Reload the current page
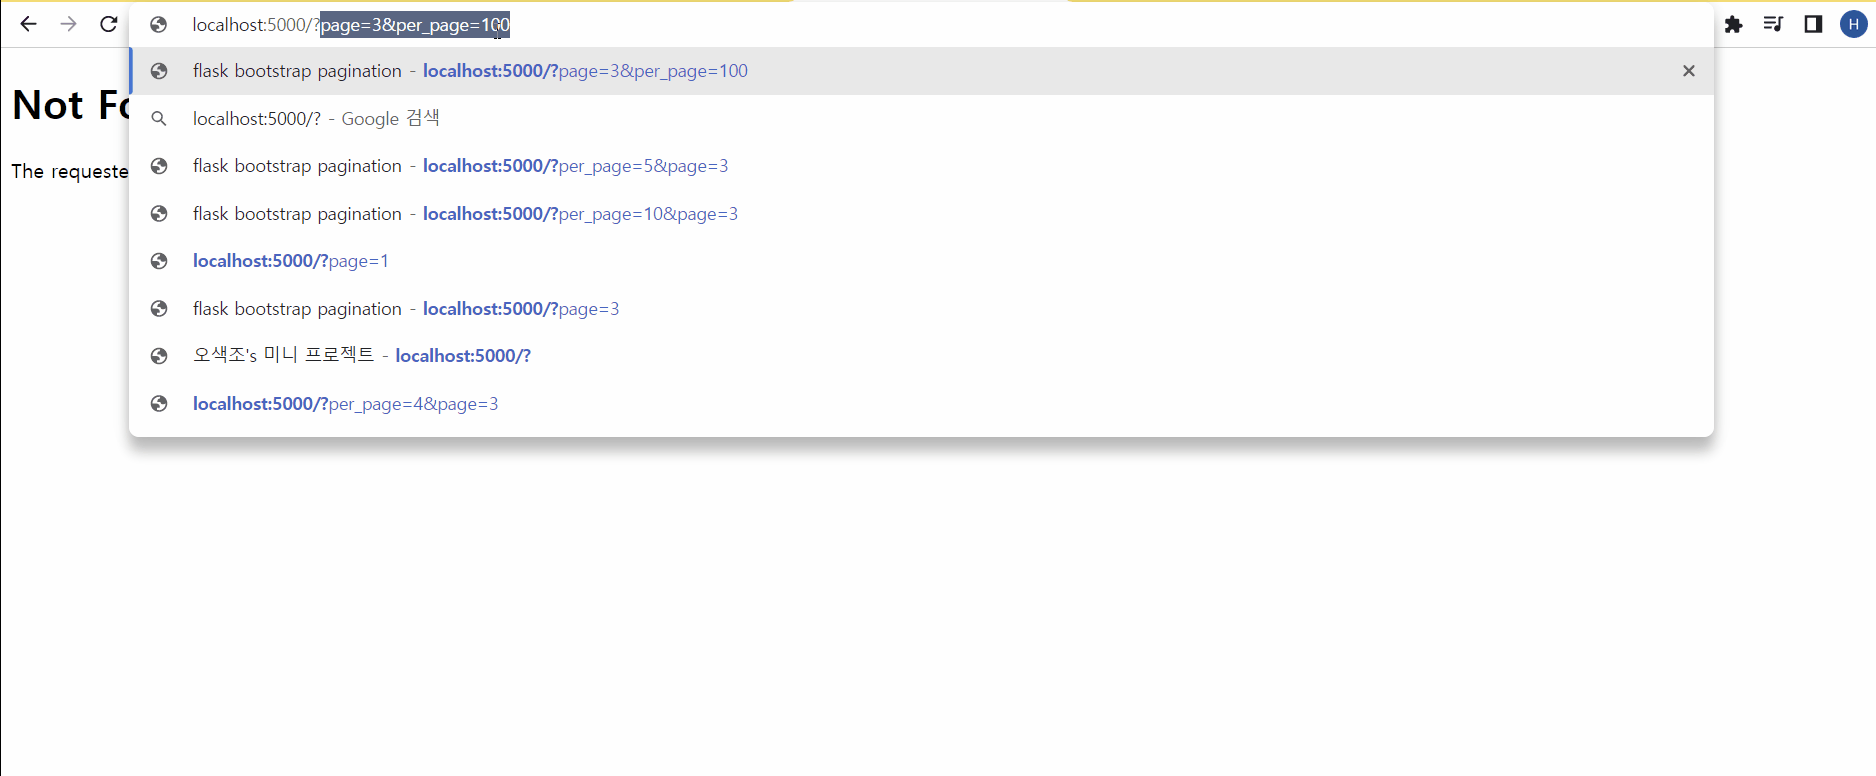Viewport: 1876px width, 776px height. tap(108, 24)
